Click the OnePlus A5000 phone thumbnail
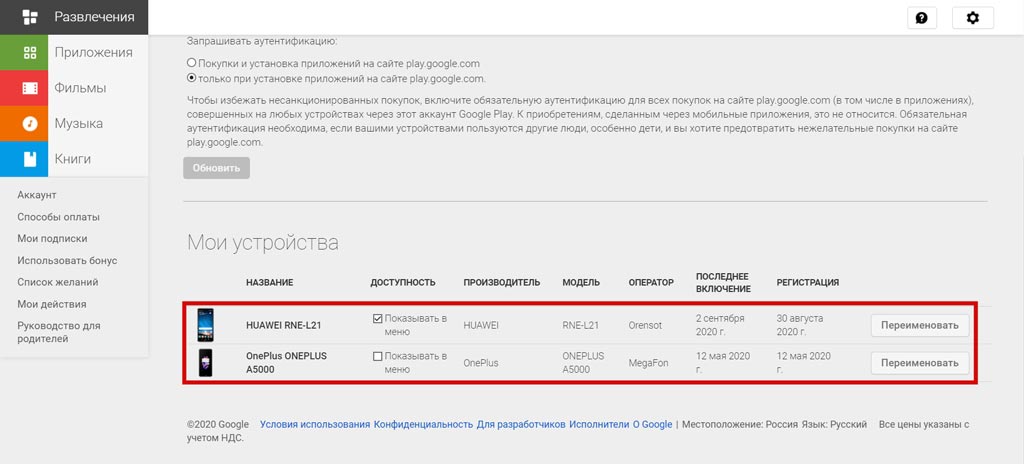1024x464 pixels. click(205, 363)
